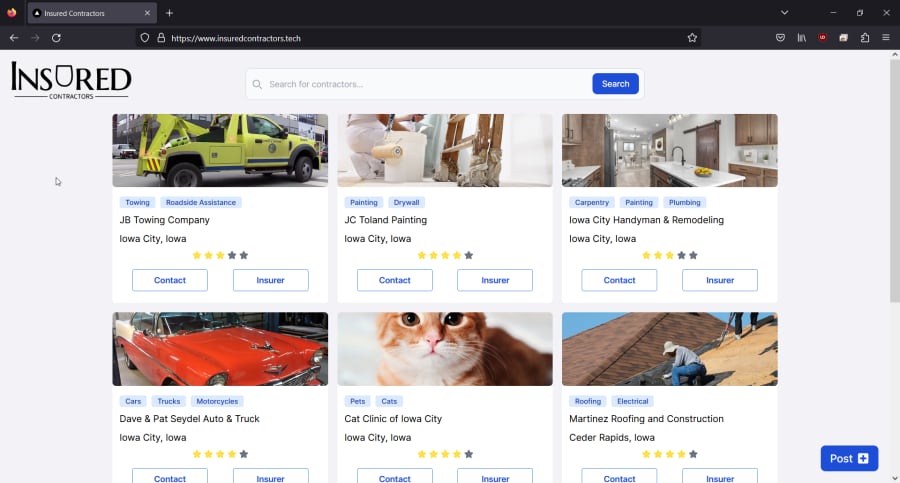Select the Trucks tag
This screenshot has width=900, height=483.
pyautogui.click(x=169, y=401)
